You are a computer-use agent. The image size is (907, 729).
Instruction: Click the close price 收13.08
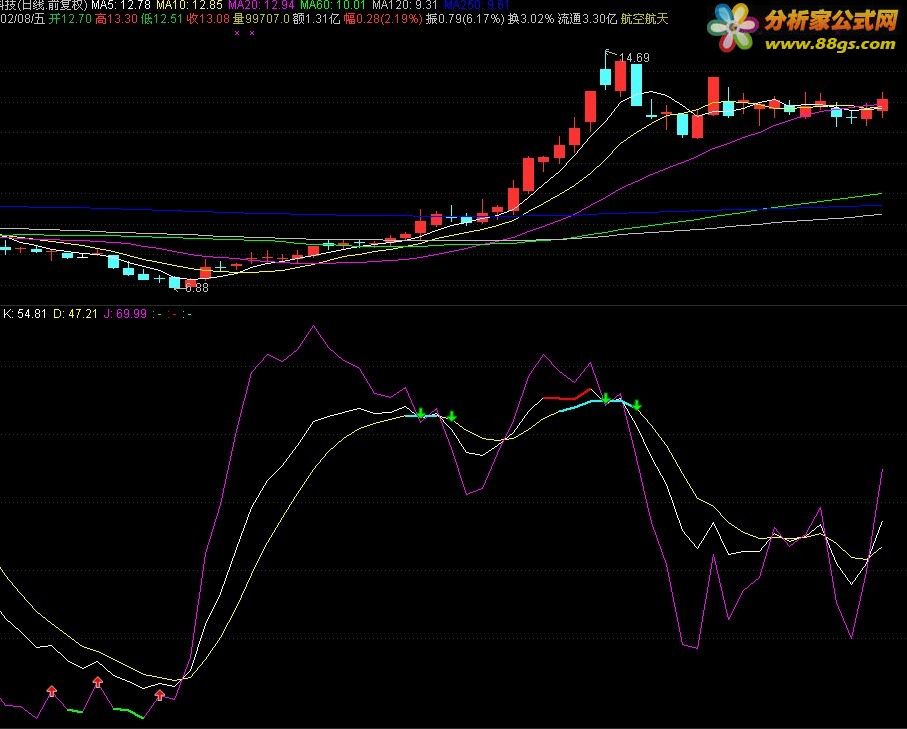208,19
